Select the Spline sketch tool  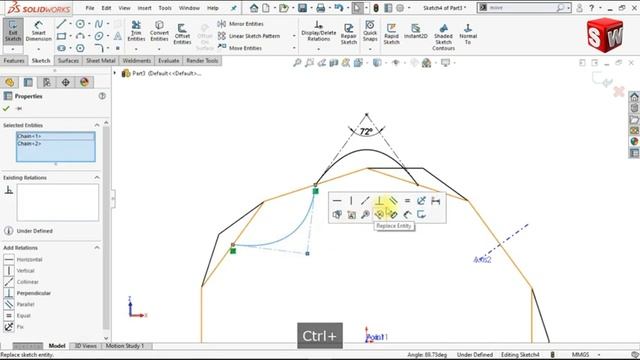coord(99,24)
